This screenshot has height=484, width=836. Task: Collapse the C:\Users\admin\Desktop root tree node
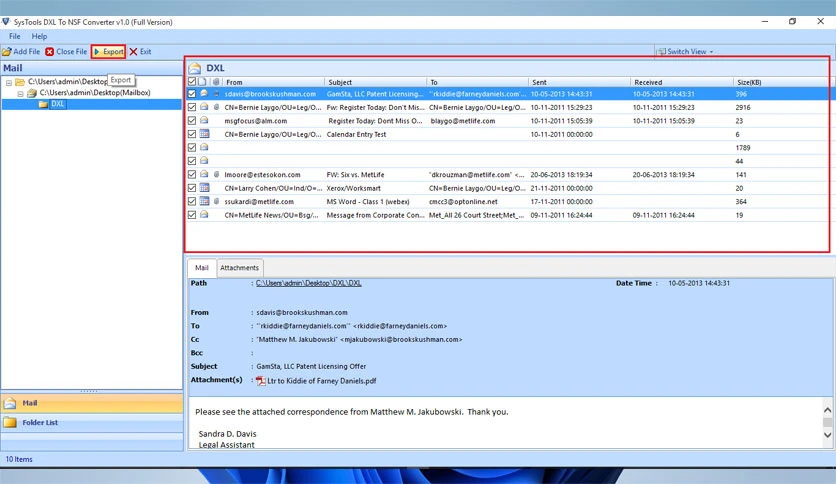pyautogui.click(x=9, y=83)
